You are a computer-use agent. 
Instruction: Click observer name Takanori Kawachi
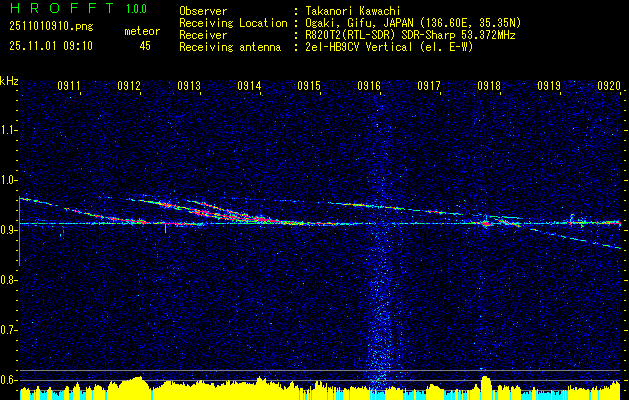(x=353, y=11)
